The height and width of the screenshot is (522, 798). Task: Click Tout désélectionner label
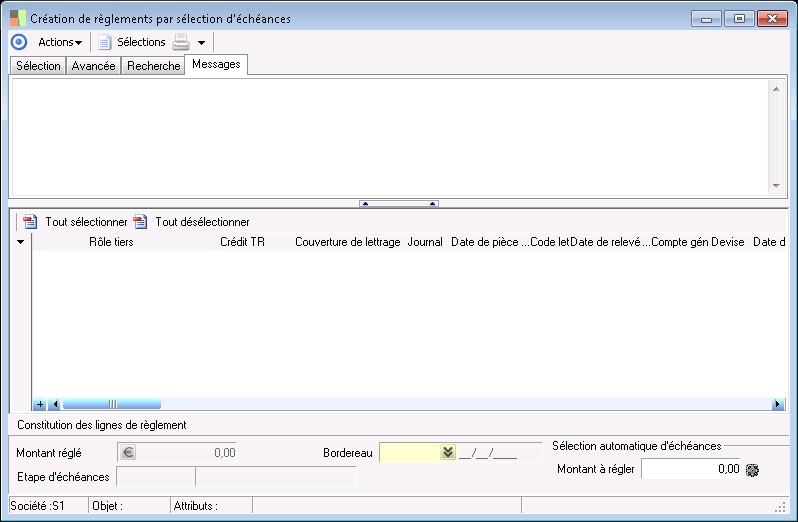coord(202,222)
